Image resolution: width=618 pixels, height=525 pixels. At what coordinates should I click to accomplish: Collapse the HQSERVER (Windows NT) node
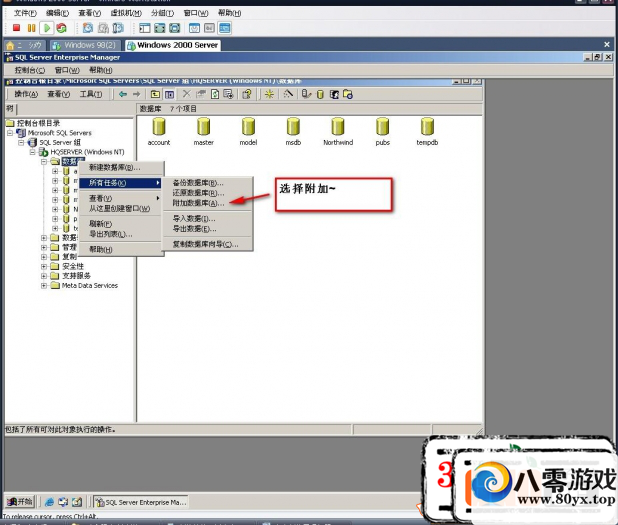[33, 152]
